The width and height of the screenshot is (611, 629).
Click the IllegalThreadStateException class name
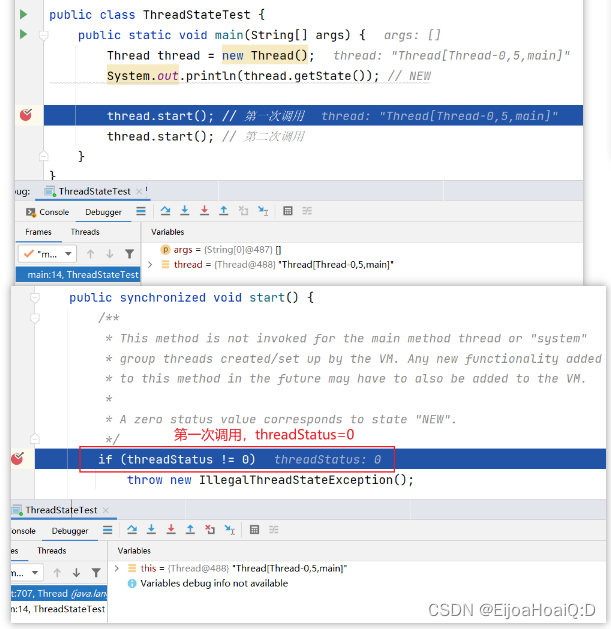[296, 480]
